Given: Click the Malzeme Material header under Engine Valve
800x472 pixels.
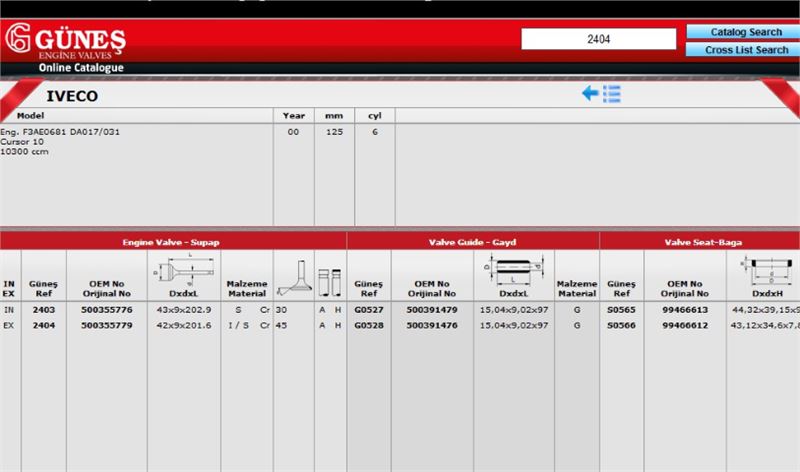Looking at the screenshot, I should point(247,288).
